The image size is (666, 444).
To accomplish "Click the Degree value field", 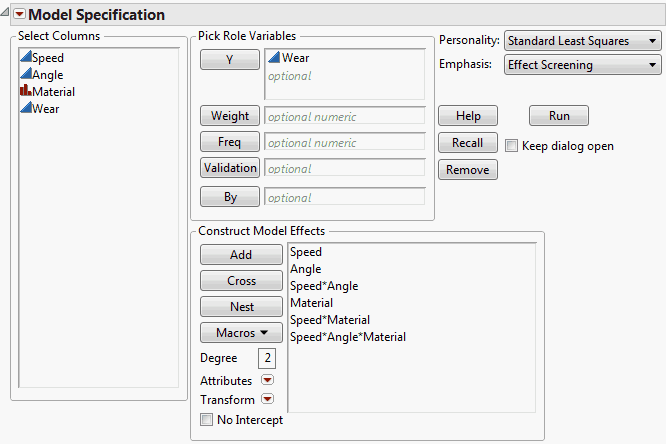I will pos(268,358).
